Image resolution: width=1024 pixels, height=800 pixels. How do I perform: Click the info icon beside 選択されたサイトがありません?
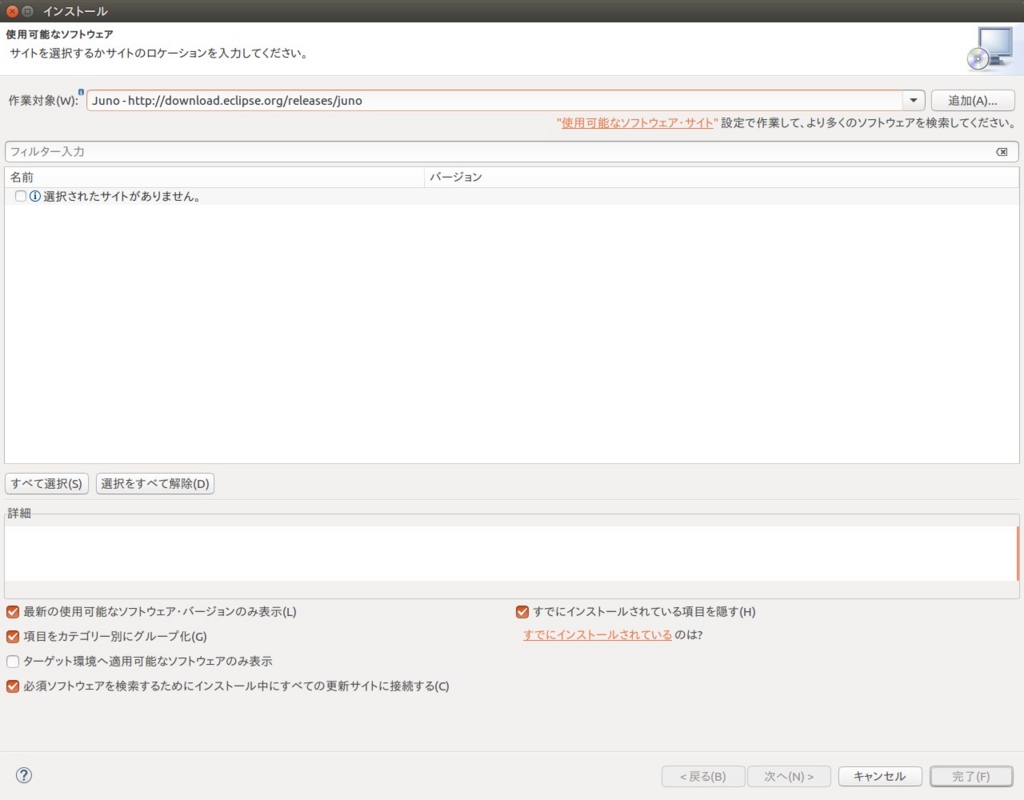[x=35, y=196]
